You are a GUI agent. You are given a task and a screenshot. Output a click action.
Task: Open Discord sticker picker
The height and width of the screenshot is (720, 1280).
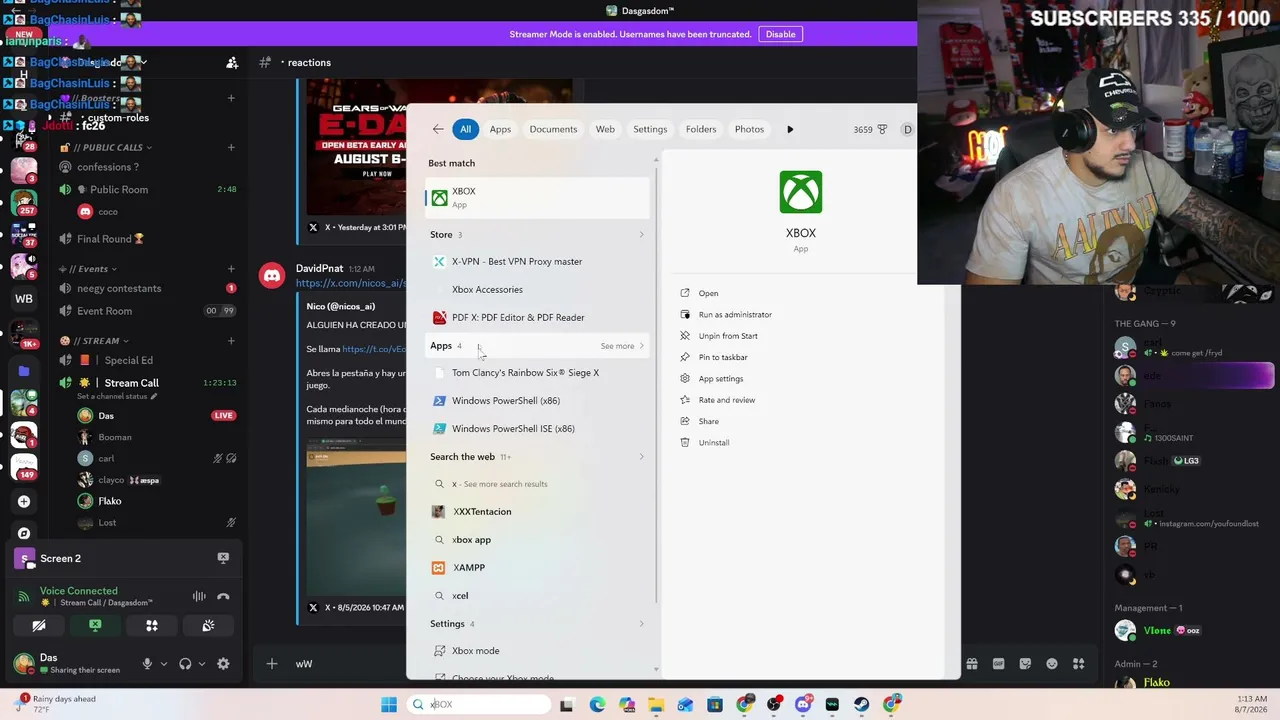[x=1025, y=664]
